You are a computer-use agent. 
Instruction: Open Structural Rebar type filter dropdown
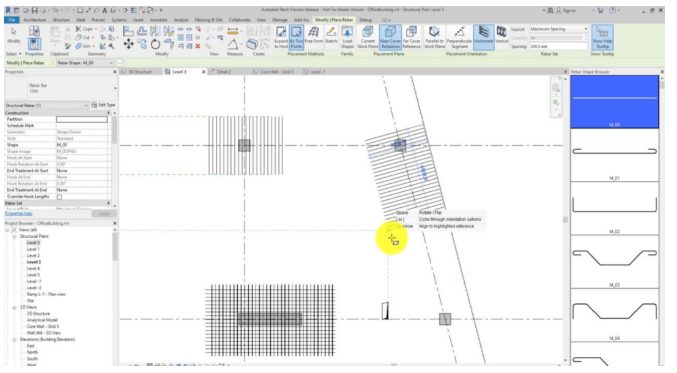[47, 105]
